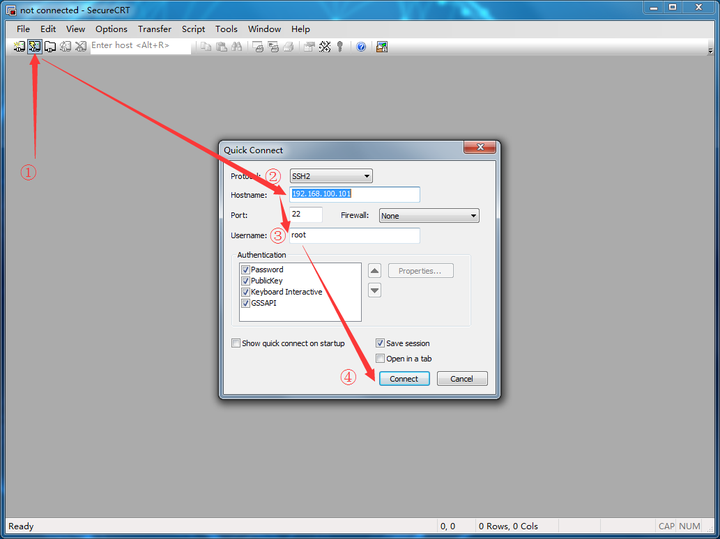Screen dimensions: 720x539
Task: Click the CAP indicator in status bar
Action: click(666, 526)
